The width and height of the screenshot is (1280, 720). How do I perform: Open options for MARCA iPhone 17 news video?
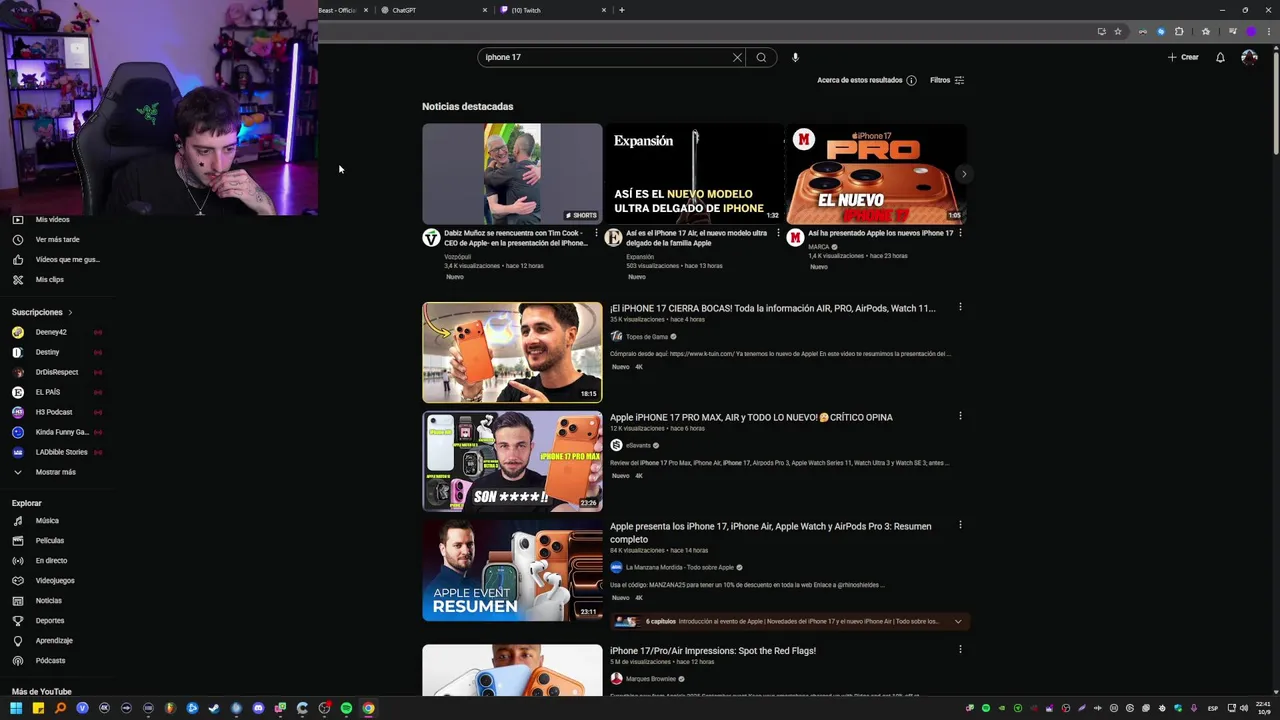pos(960,233)
